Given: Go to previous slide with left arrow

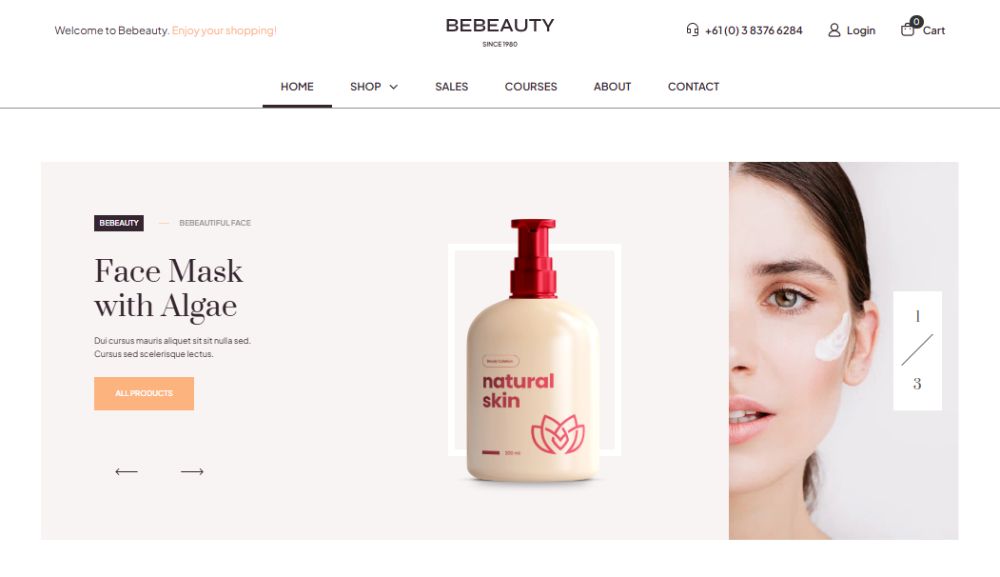Looking at the screenshot, I should (126, 472).
